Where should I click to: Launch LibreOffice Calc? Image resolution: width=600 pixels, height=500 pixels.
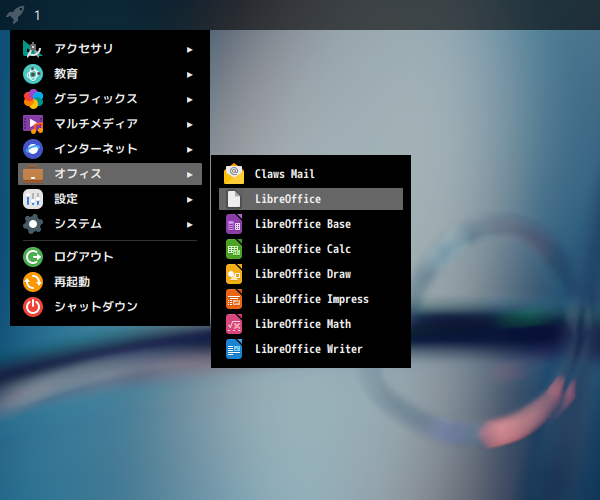[x=311, y=249]
